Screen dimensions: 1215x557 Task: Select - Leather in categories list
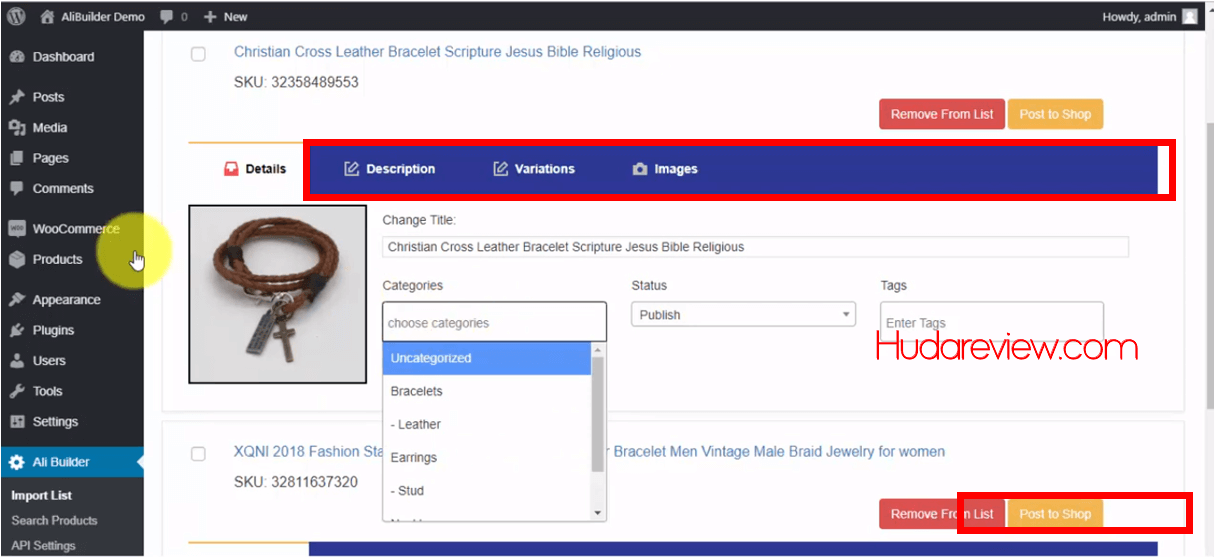(x=487, y=424)
